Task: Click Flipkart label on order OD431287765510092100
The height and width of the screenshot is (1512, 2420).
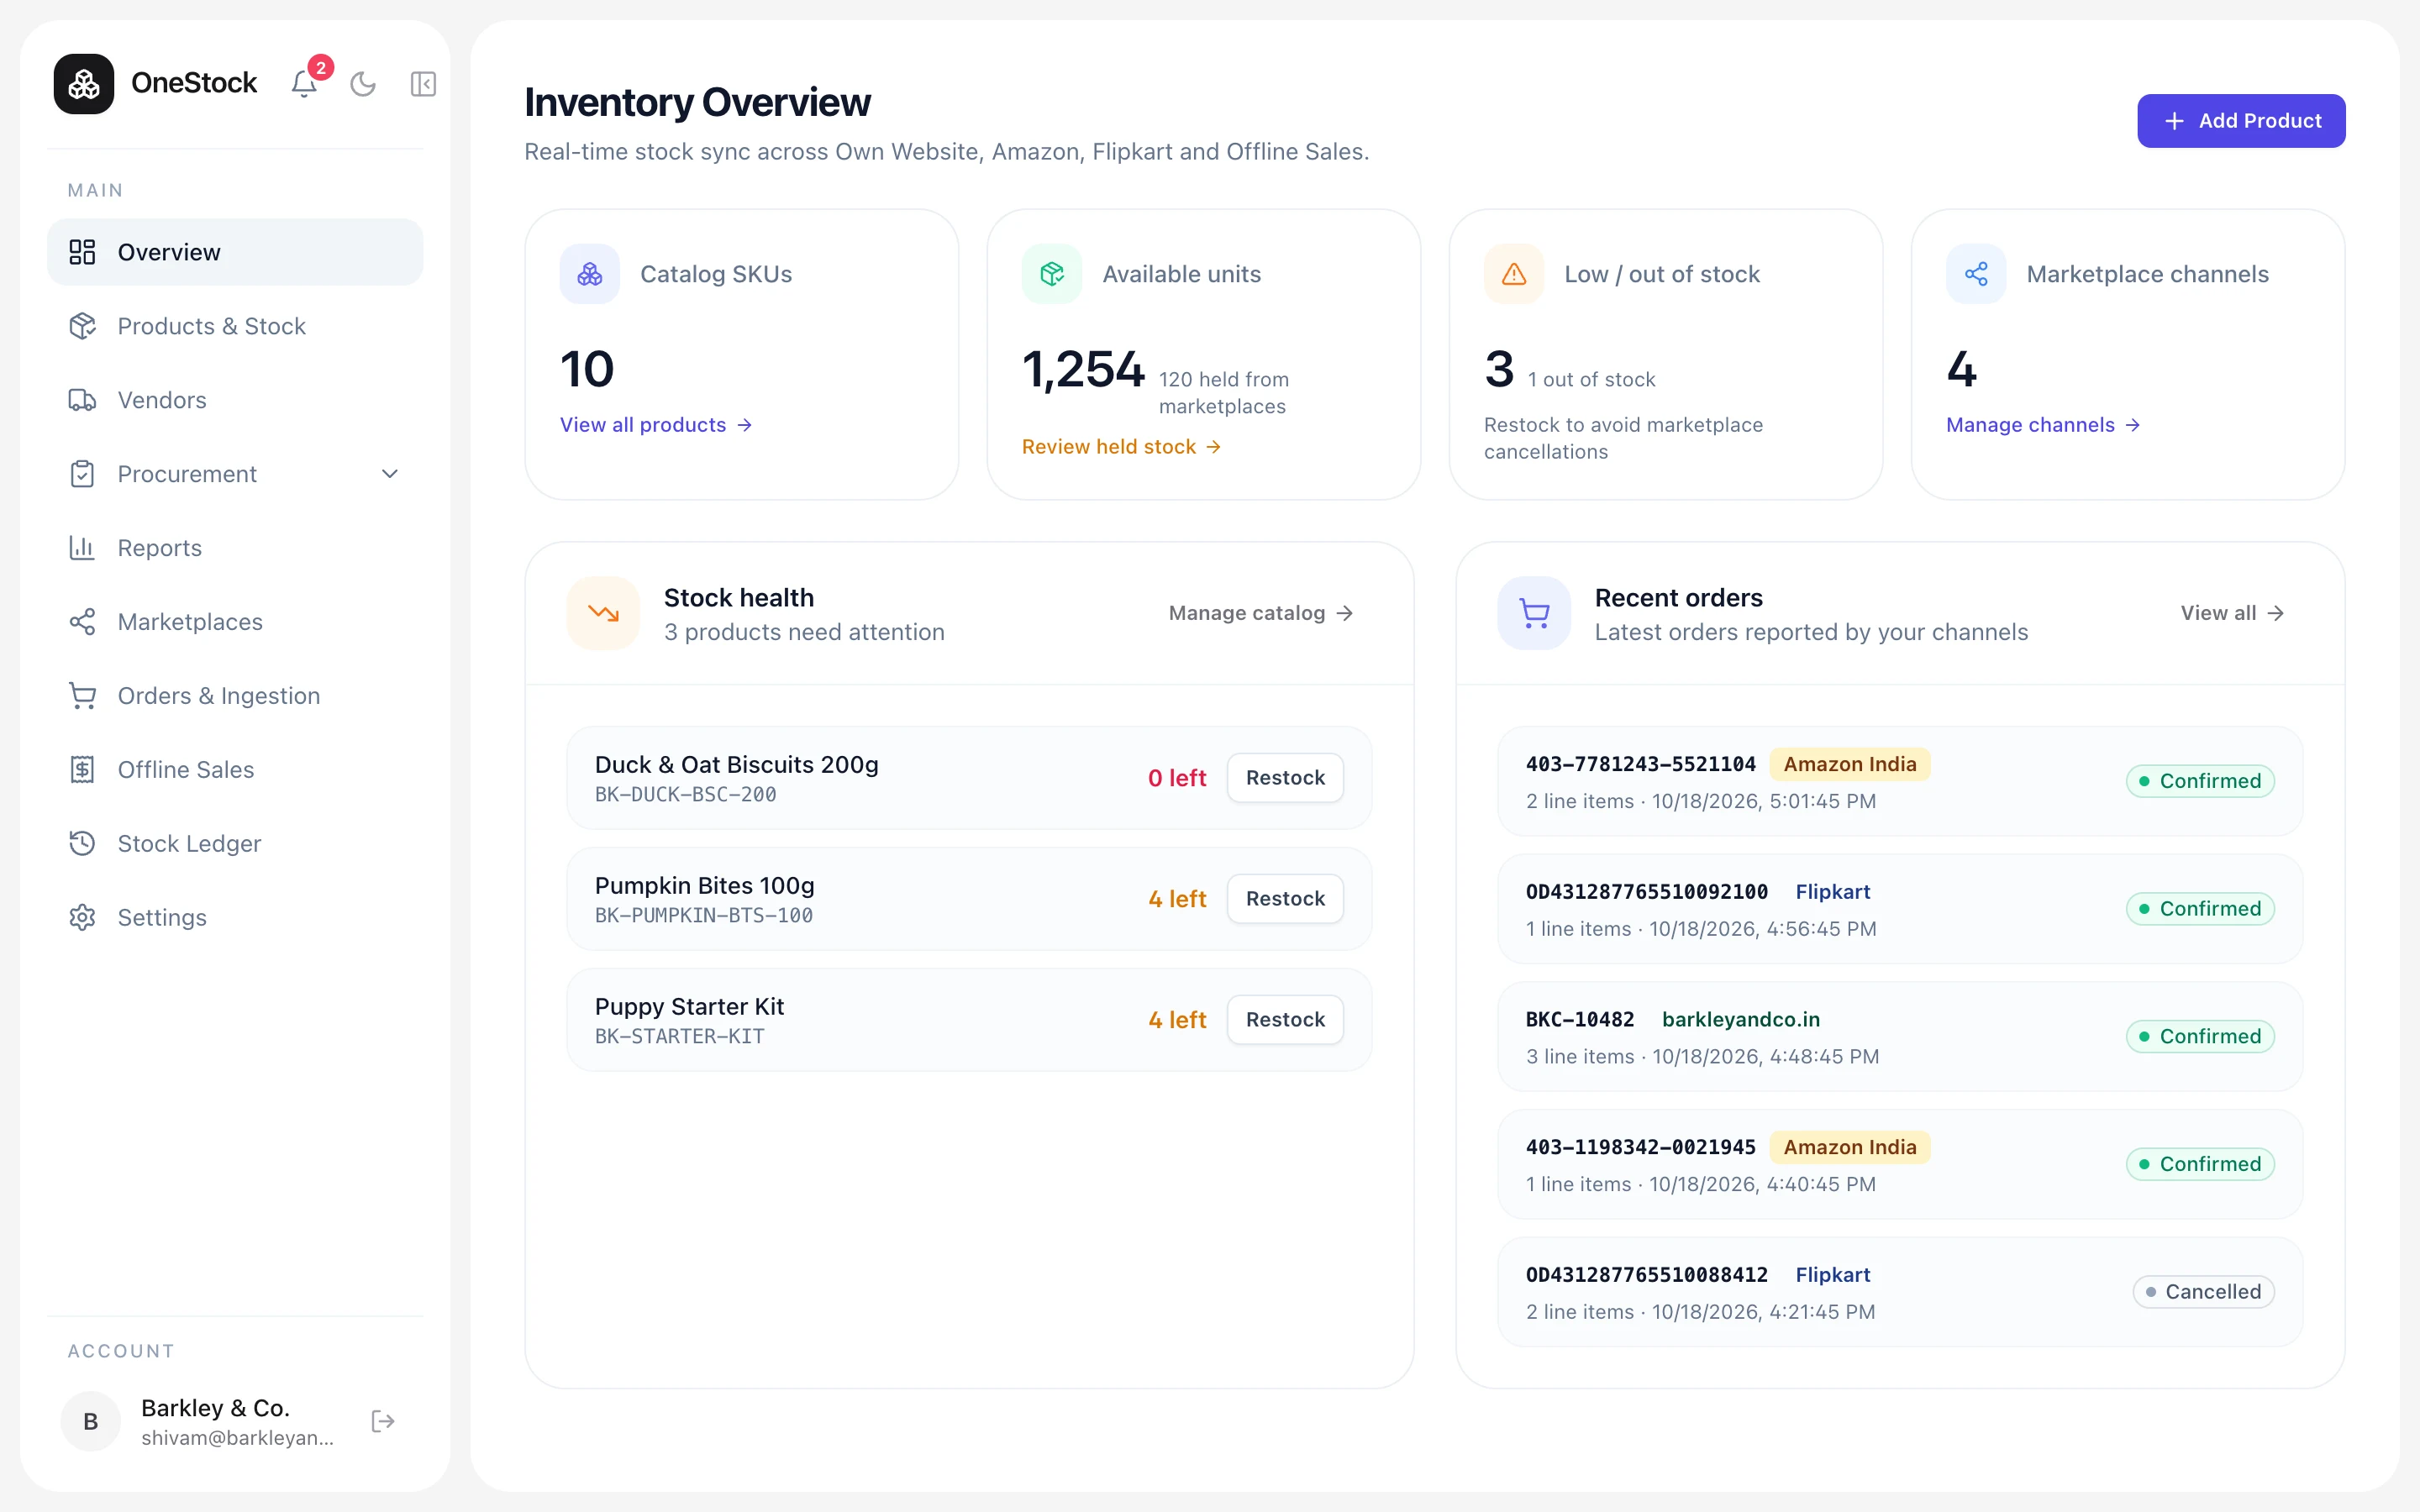Action: pos(1832,892)
